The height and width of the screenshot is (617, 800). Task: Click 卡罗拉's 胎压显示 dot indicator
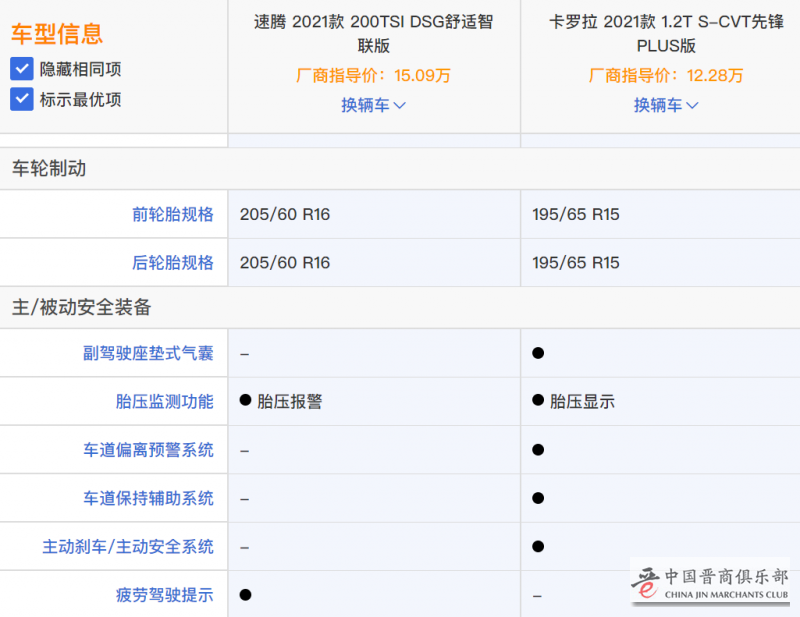(538, 401)
